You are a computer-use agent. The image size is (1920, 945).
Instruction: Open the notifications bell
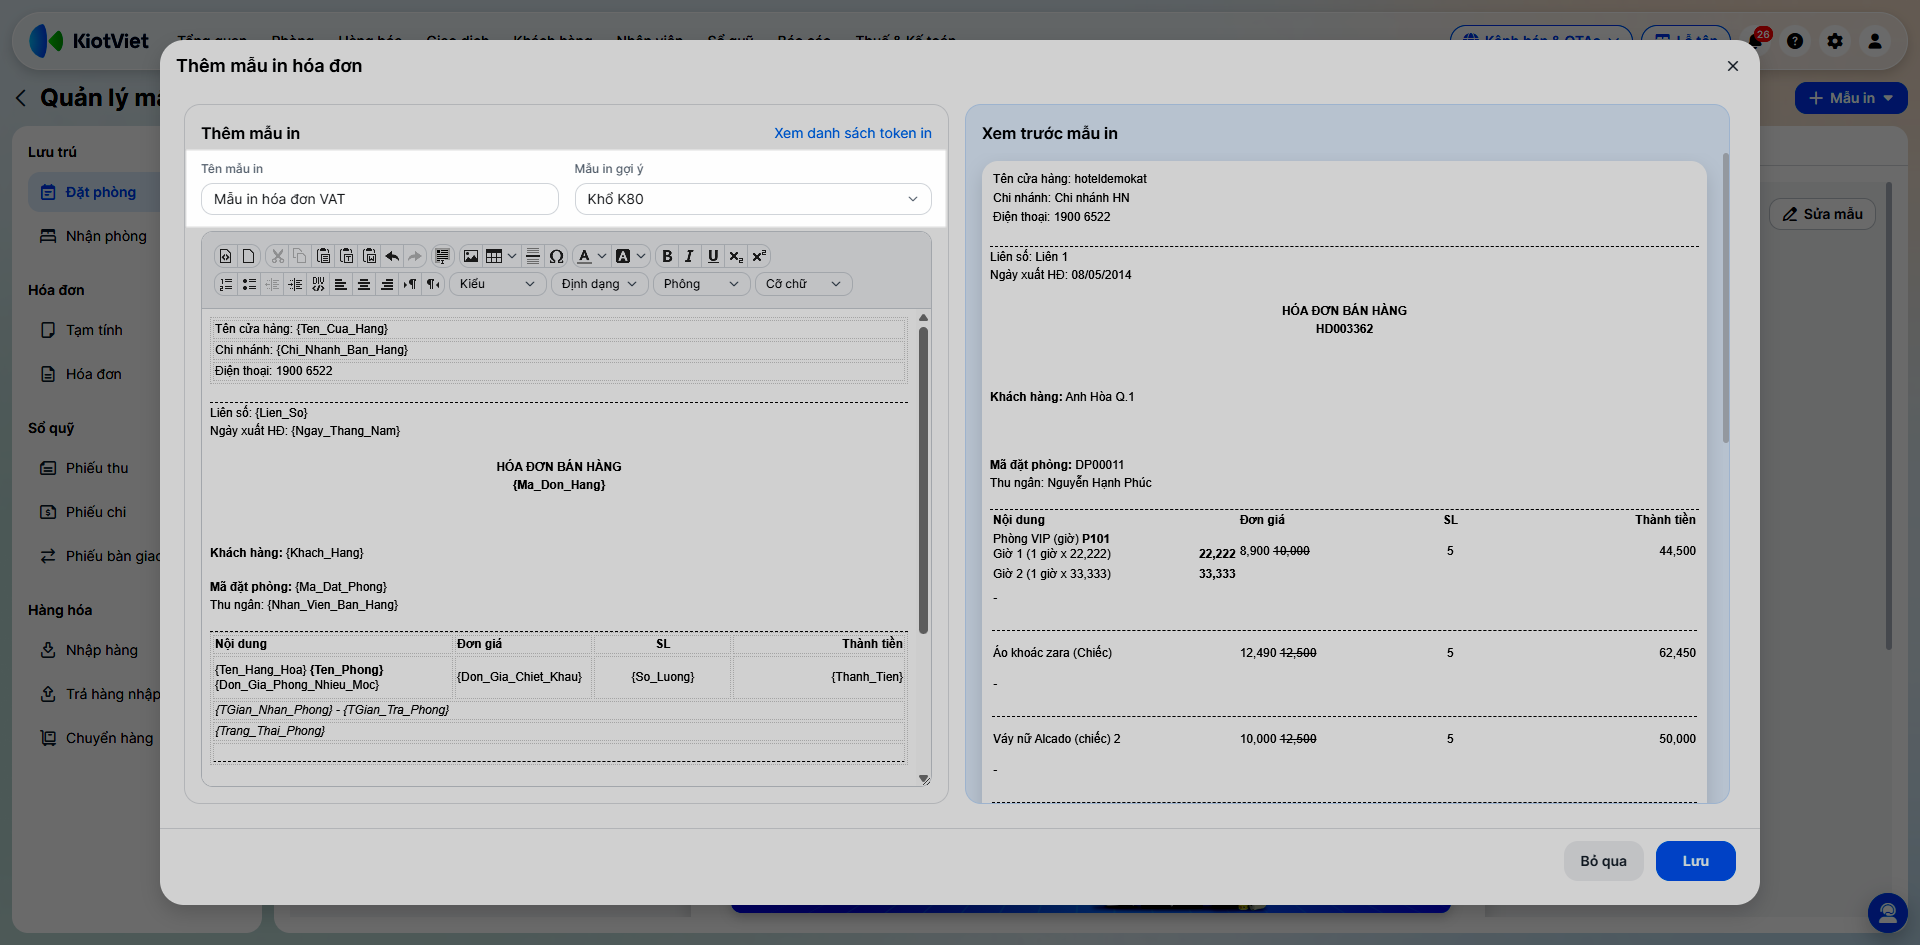1757,41
